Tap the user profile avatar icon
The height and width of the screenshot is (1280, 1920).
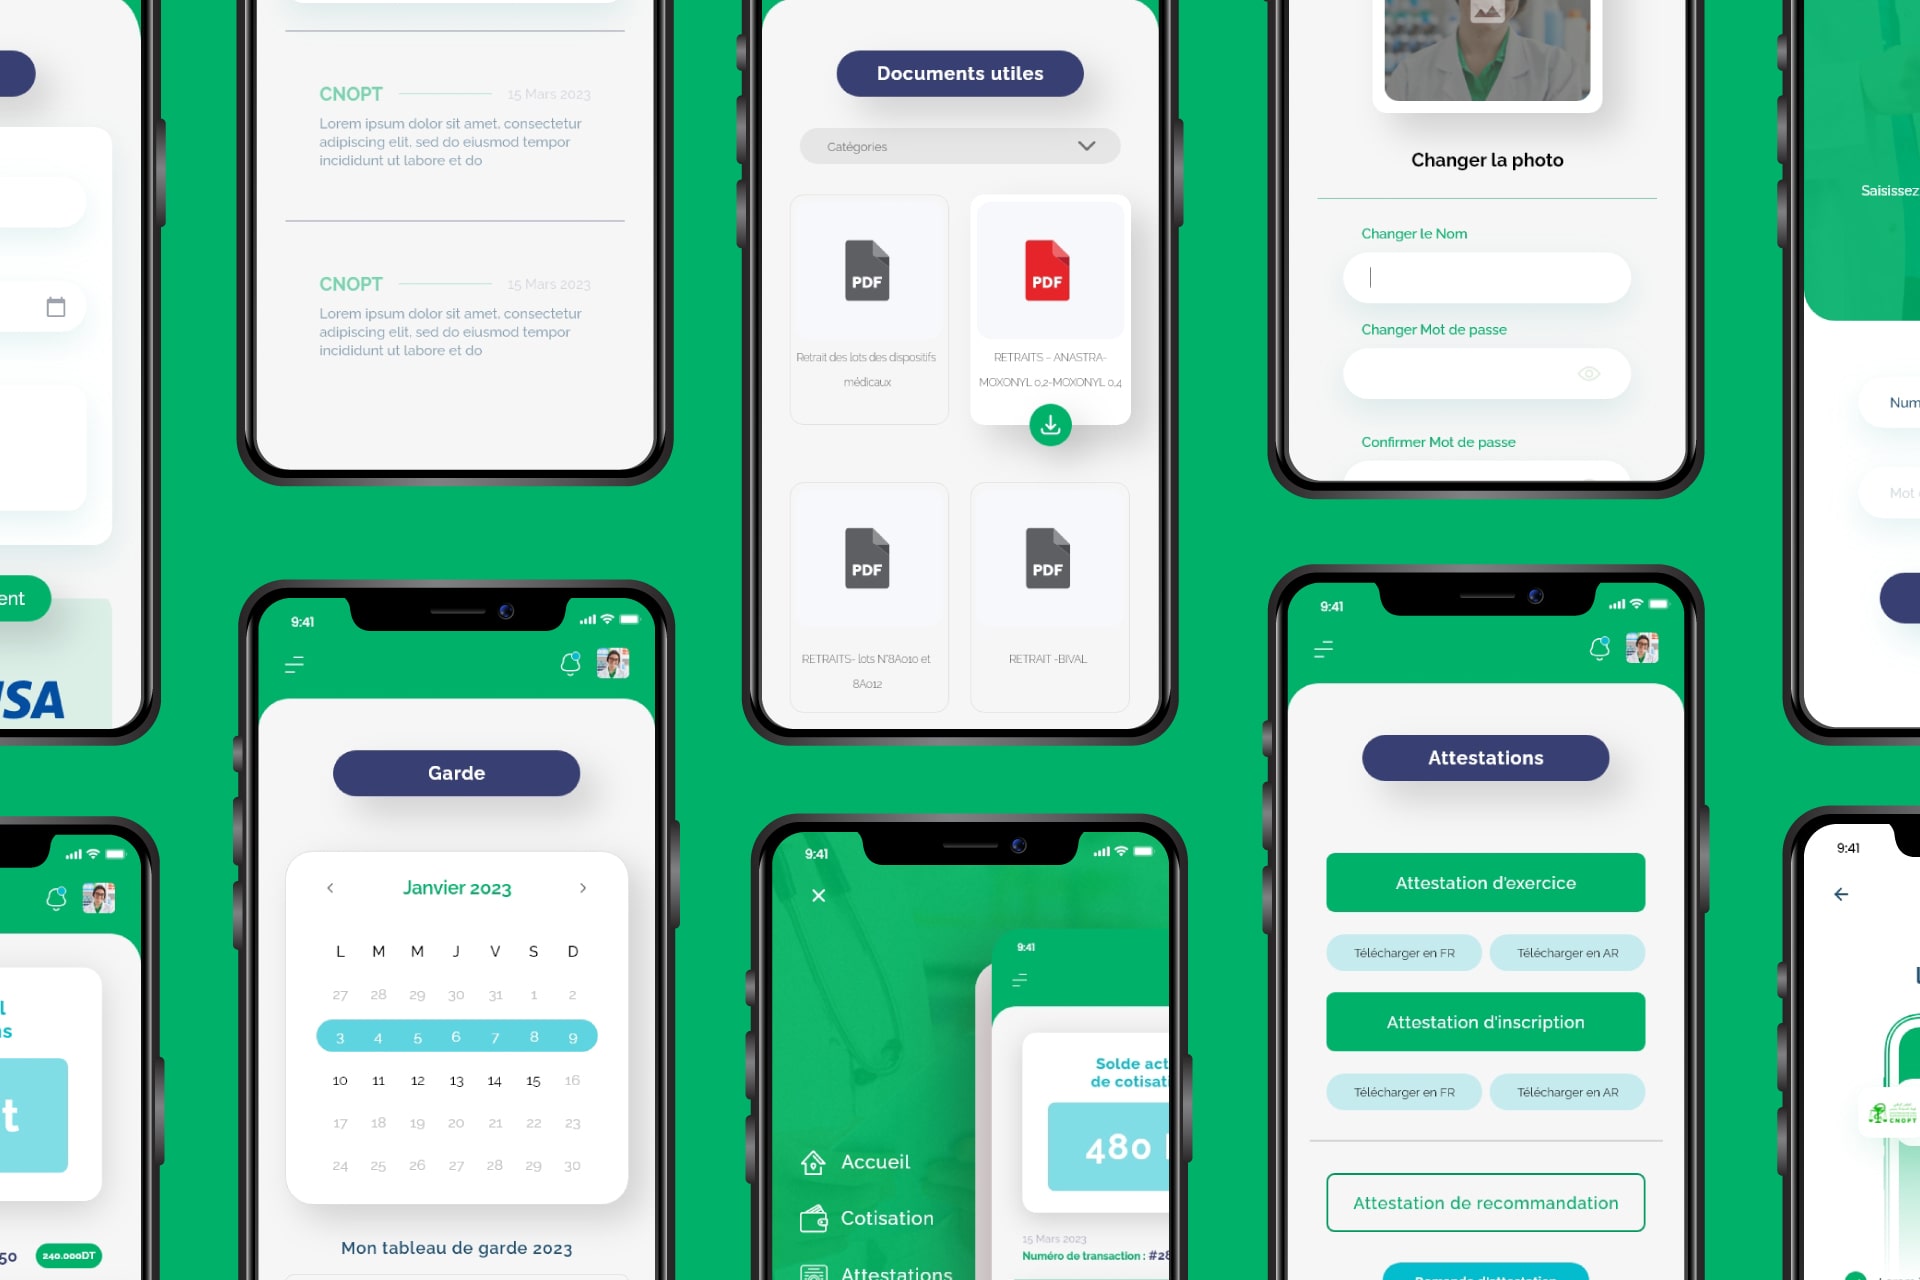(x=613, y=661)
